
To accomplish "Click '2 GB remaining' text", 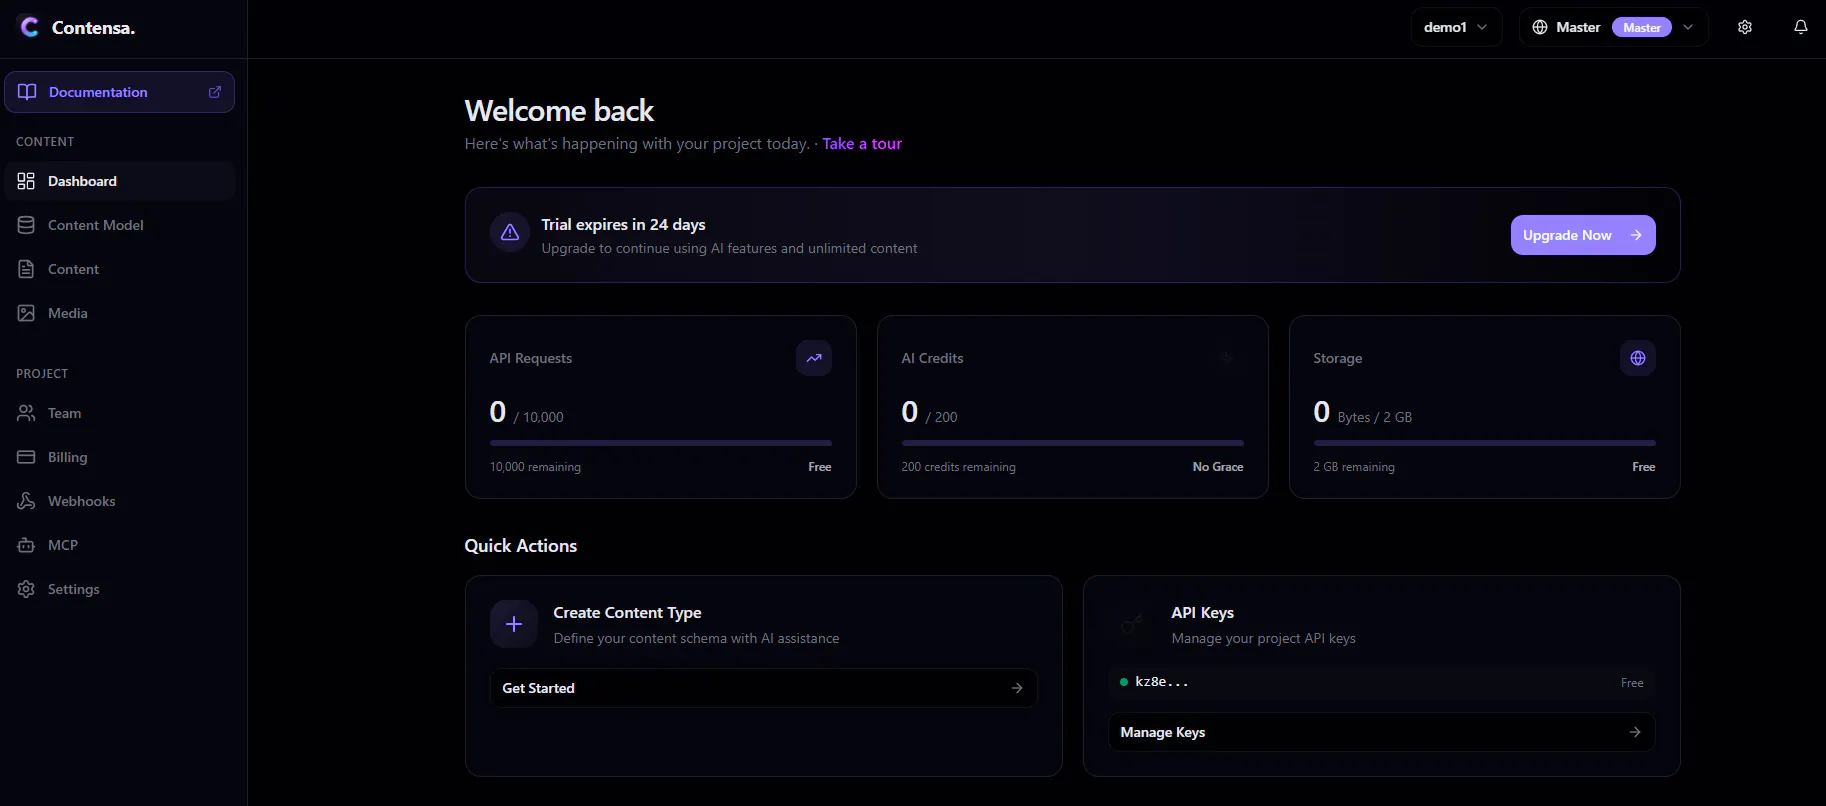I will 1354,467.
